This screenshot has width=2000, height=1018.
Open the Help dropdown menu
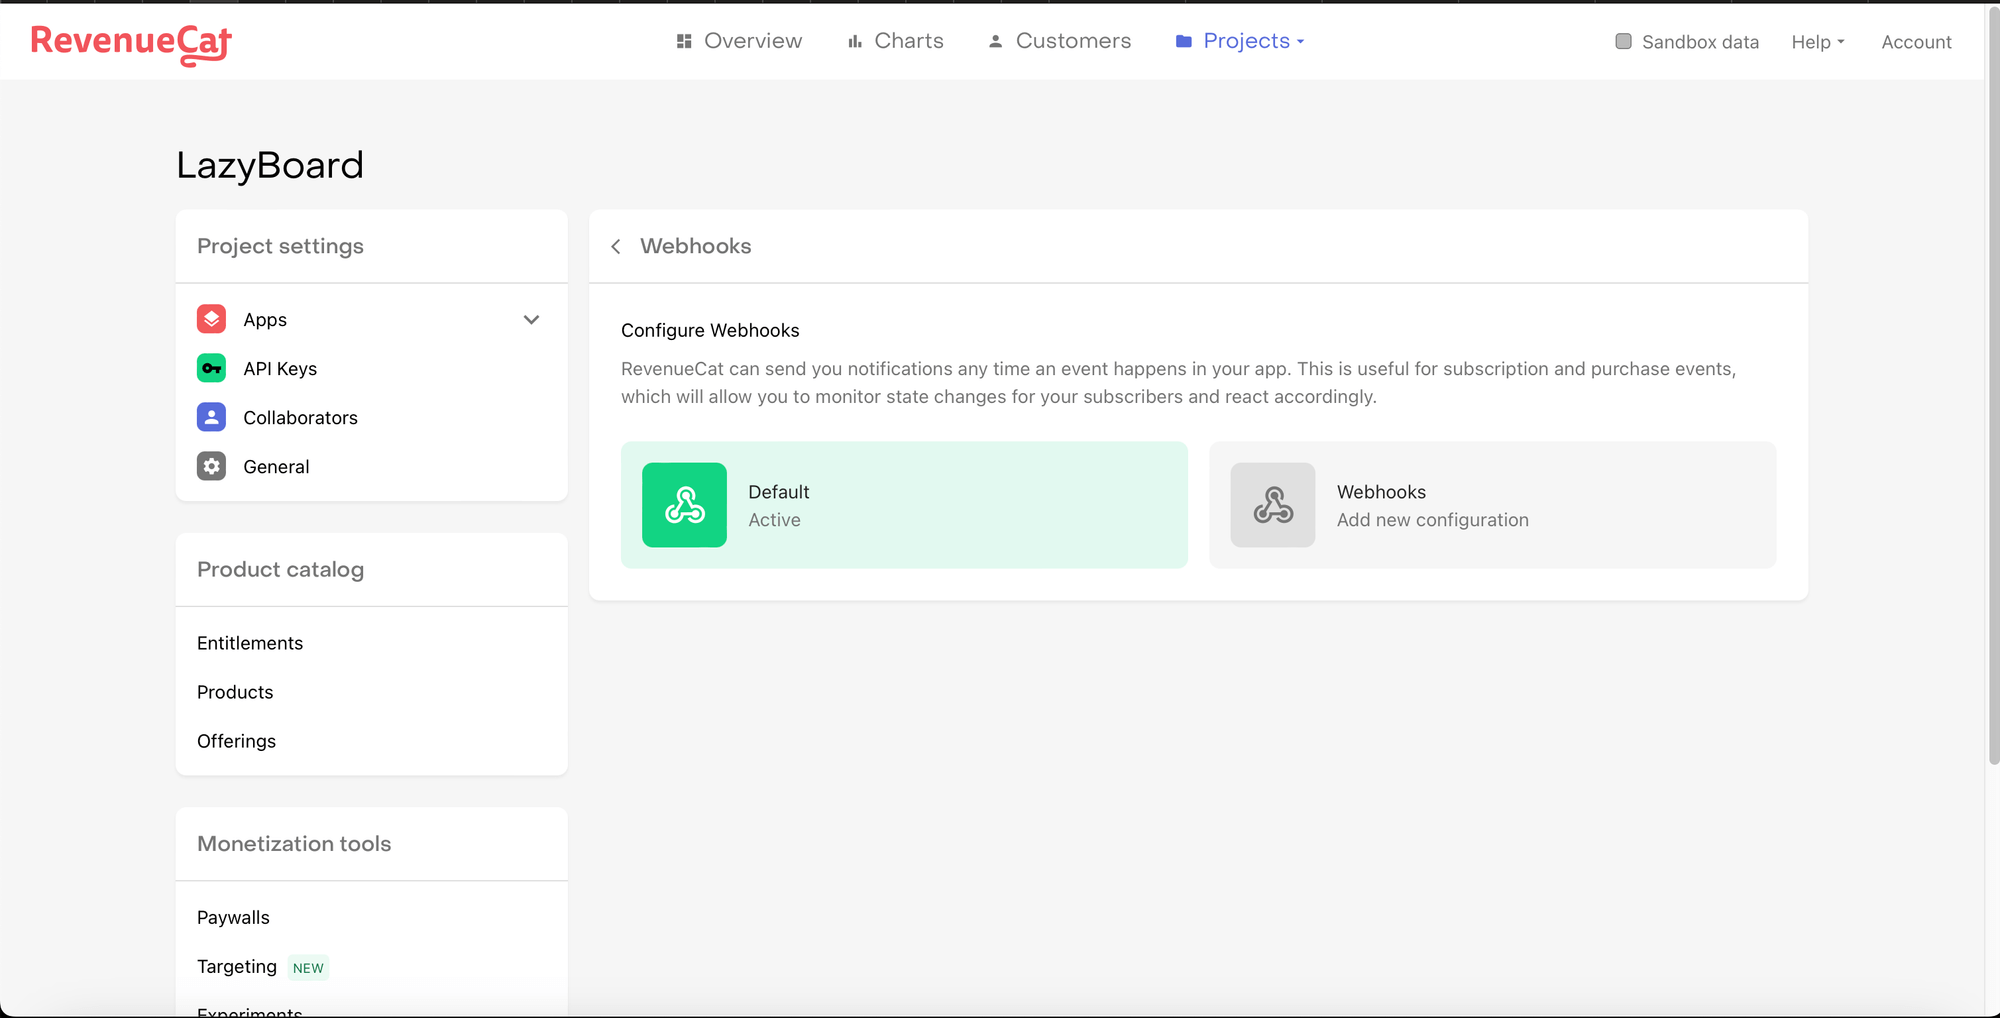click(1817, 42)
